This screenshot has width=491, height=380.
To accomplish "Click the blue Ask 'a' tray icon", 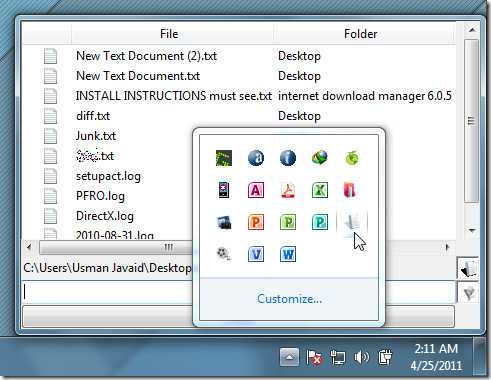I will [x=256, y=158].
